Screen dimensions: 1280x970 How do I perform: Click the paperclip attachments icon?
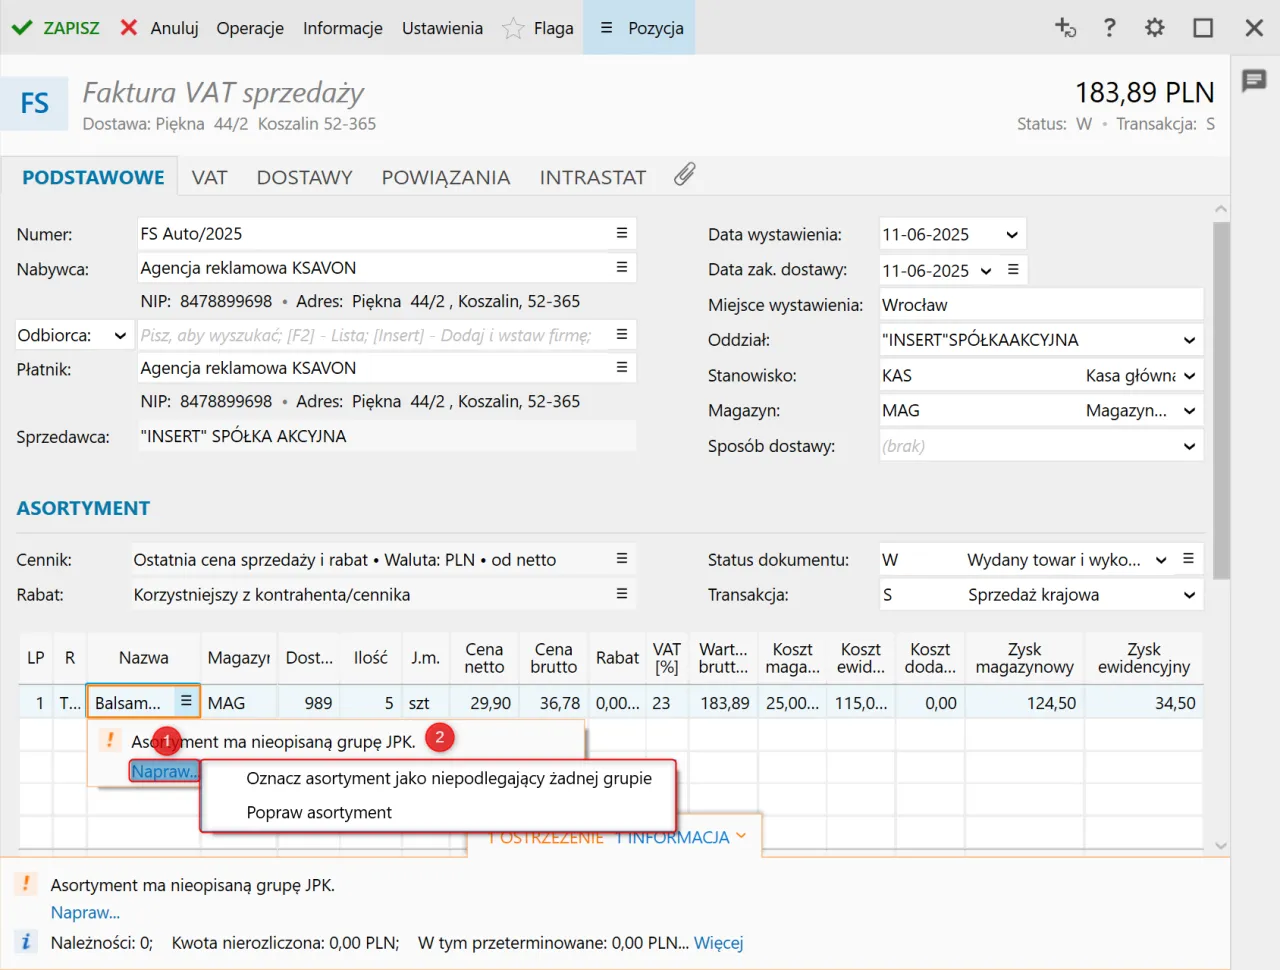click(x=684, y=175)
